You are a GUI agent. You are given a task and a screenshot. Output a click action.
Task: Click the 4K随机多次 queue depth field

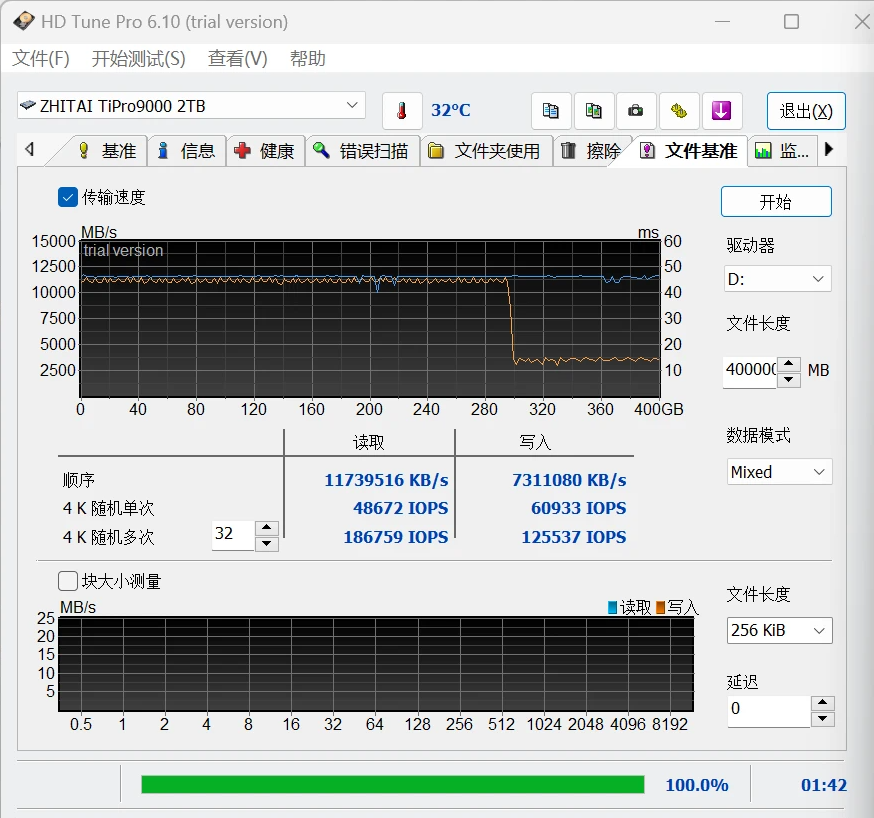[233, 534]
